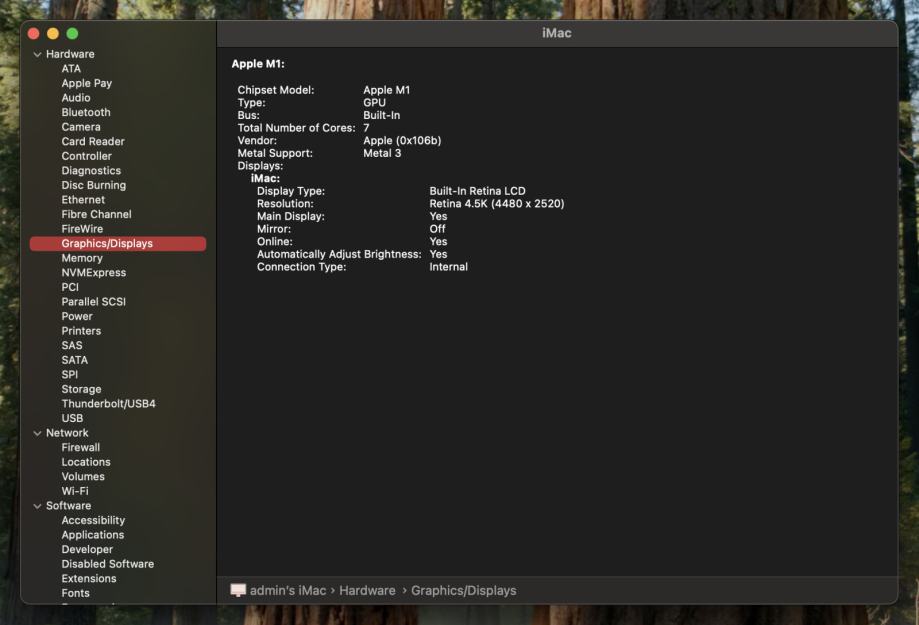Click the Type value GPU
This screenshot has width=919, height=625.
(x=374, y=103)
